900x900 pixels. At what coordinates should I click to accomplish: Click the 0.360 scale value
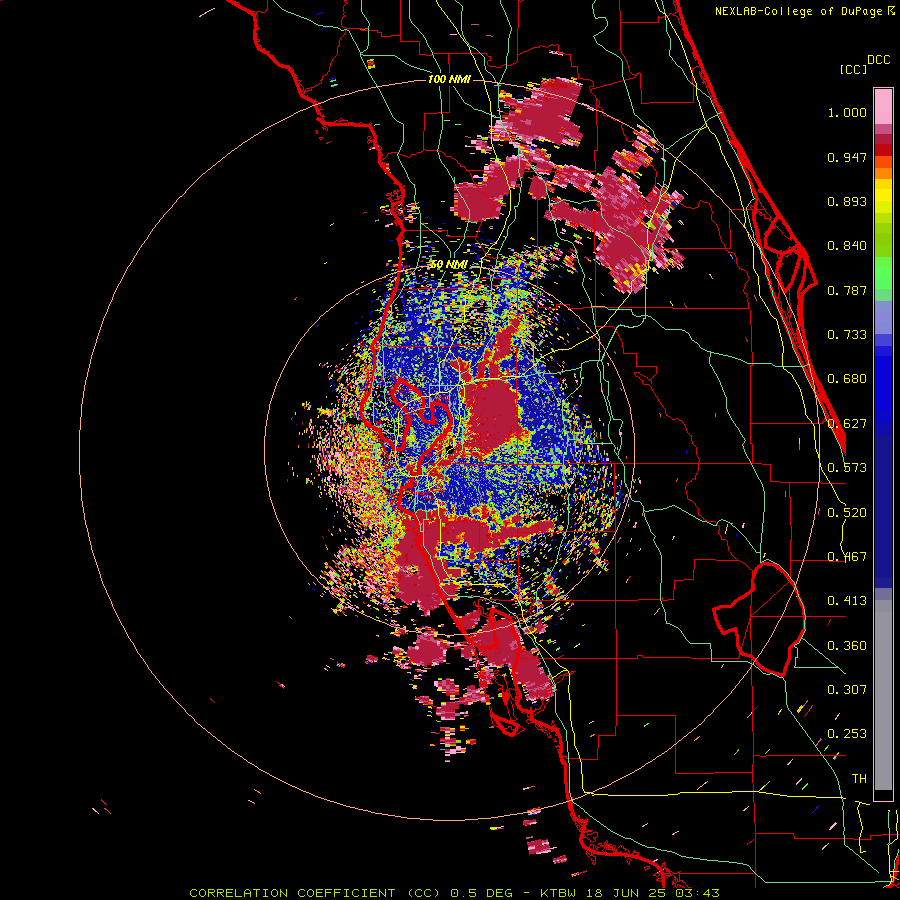click(847, 646)
